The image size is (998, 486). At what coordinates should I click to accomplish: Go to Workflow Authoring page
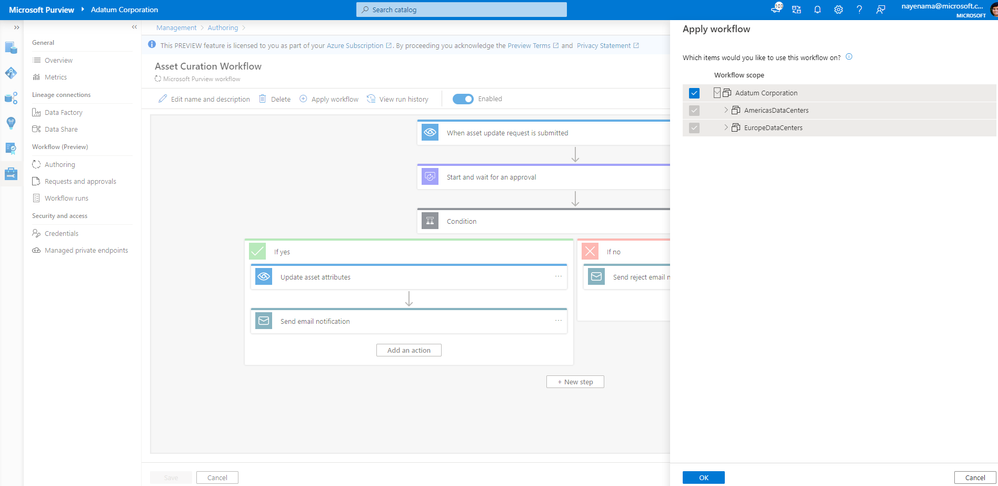pos(59,165)
